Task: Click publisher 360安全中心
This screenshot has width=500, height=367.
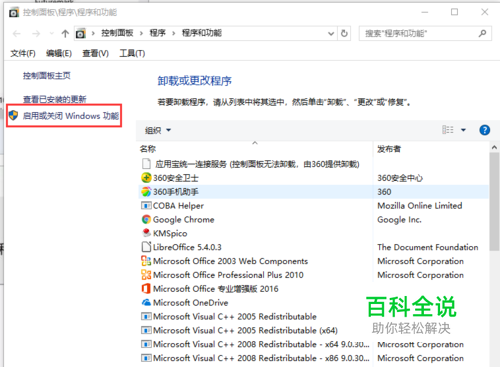Action: 400,178
